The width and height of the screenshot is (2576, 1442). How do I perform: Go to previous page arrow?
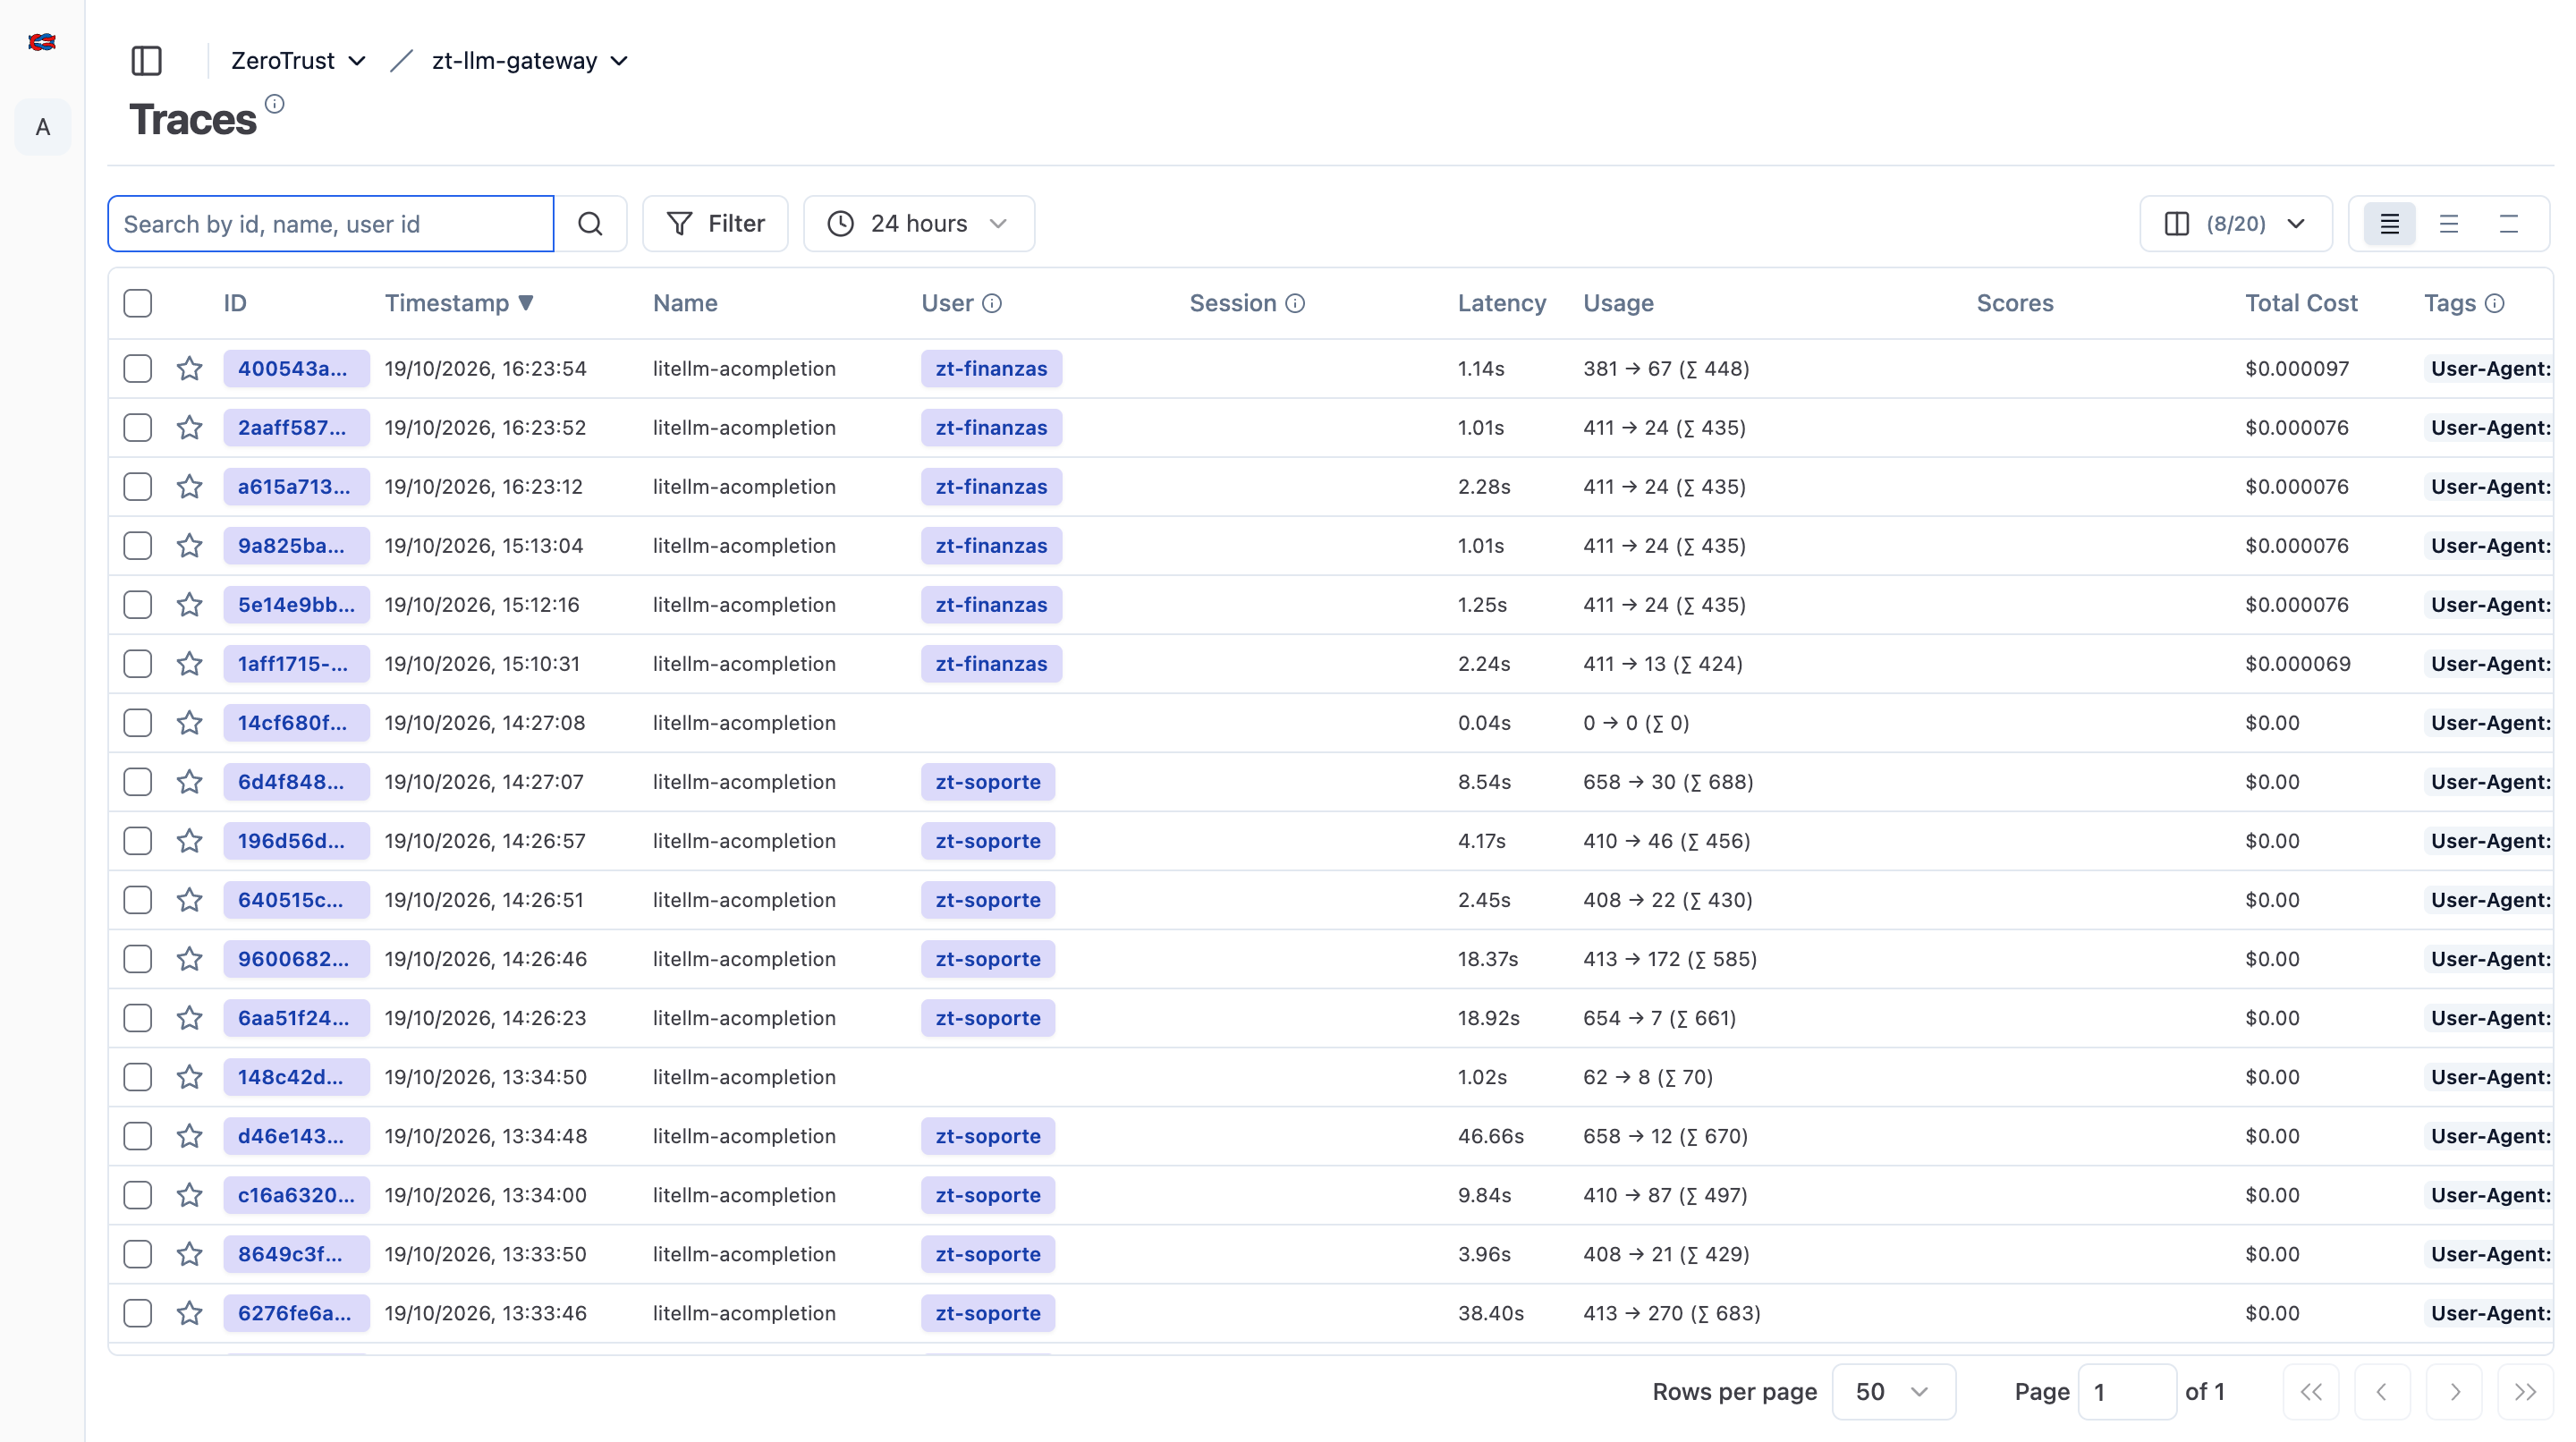[2382, 1392]
